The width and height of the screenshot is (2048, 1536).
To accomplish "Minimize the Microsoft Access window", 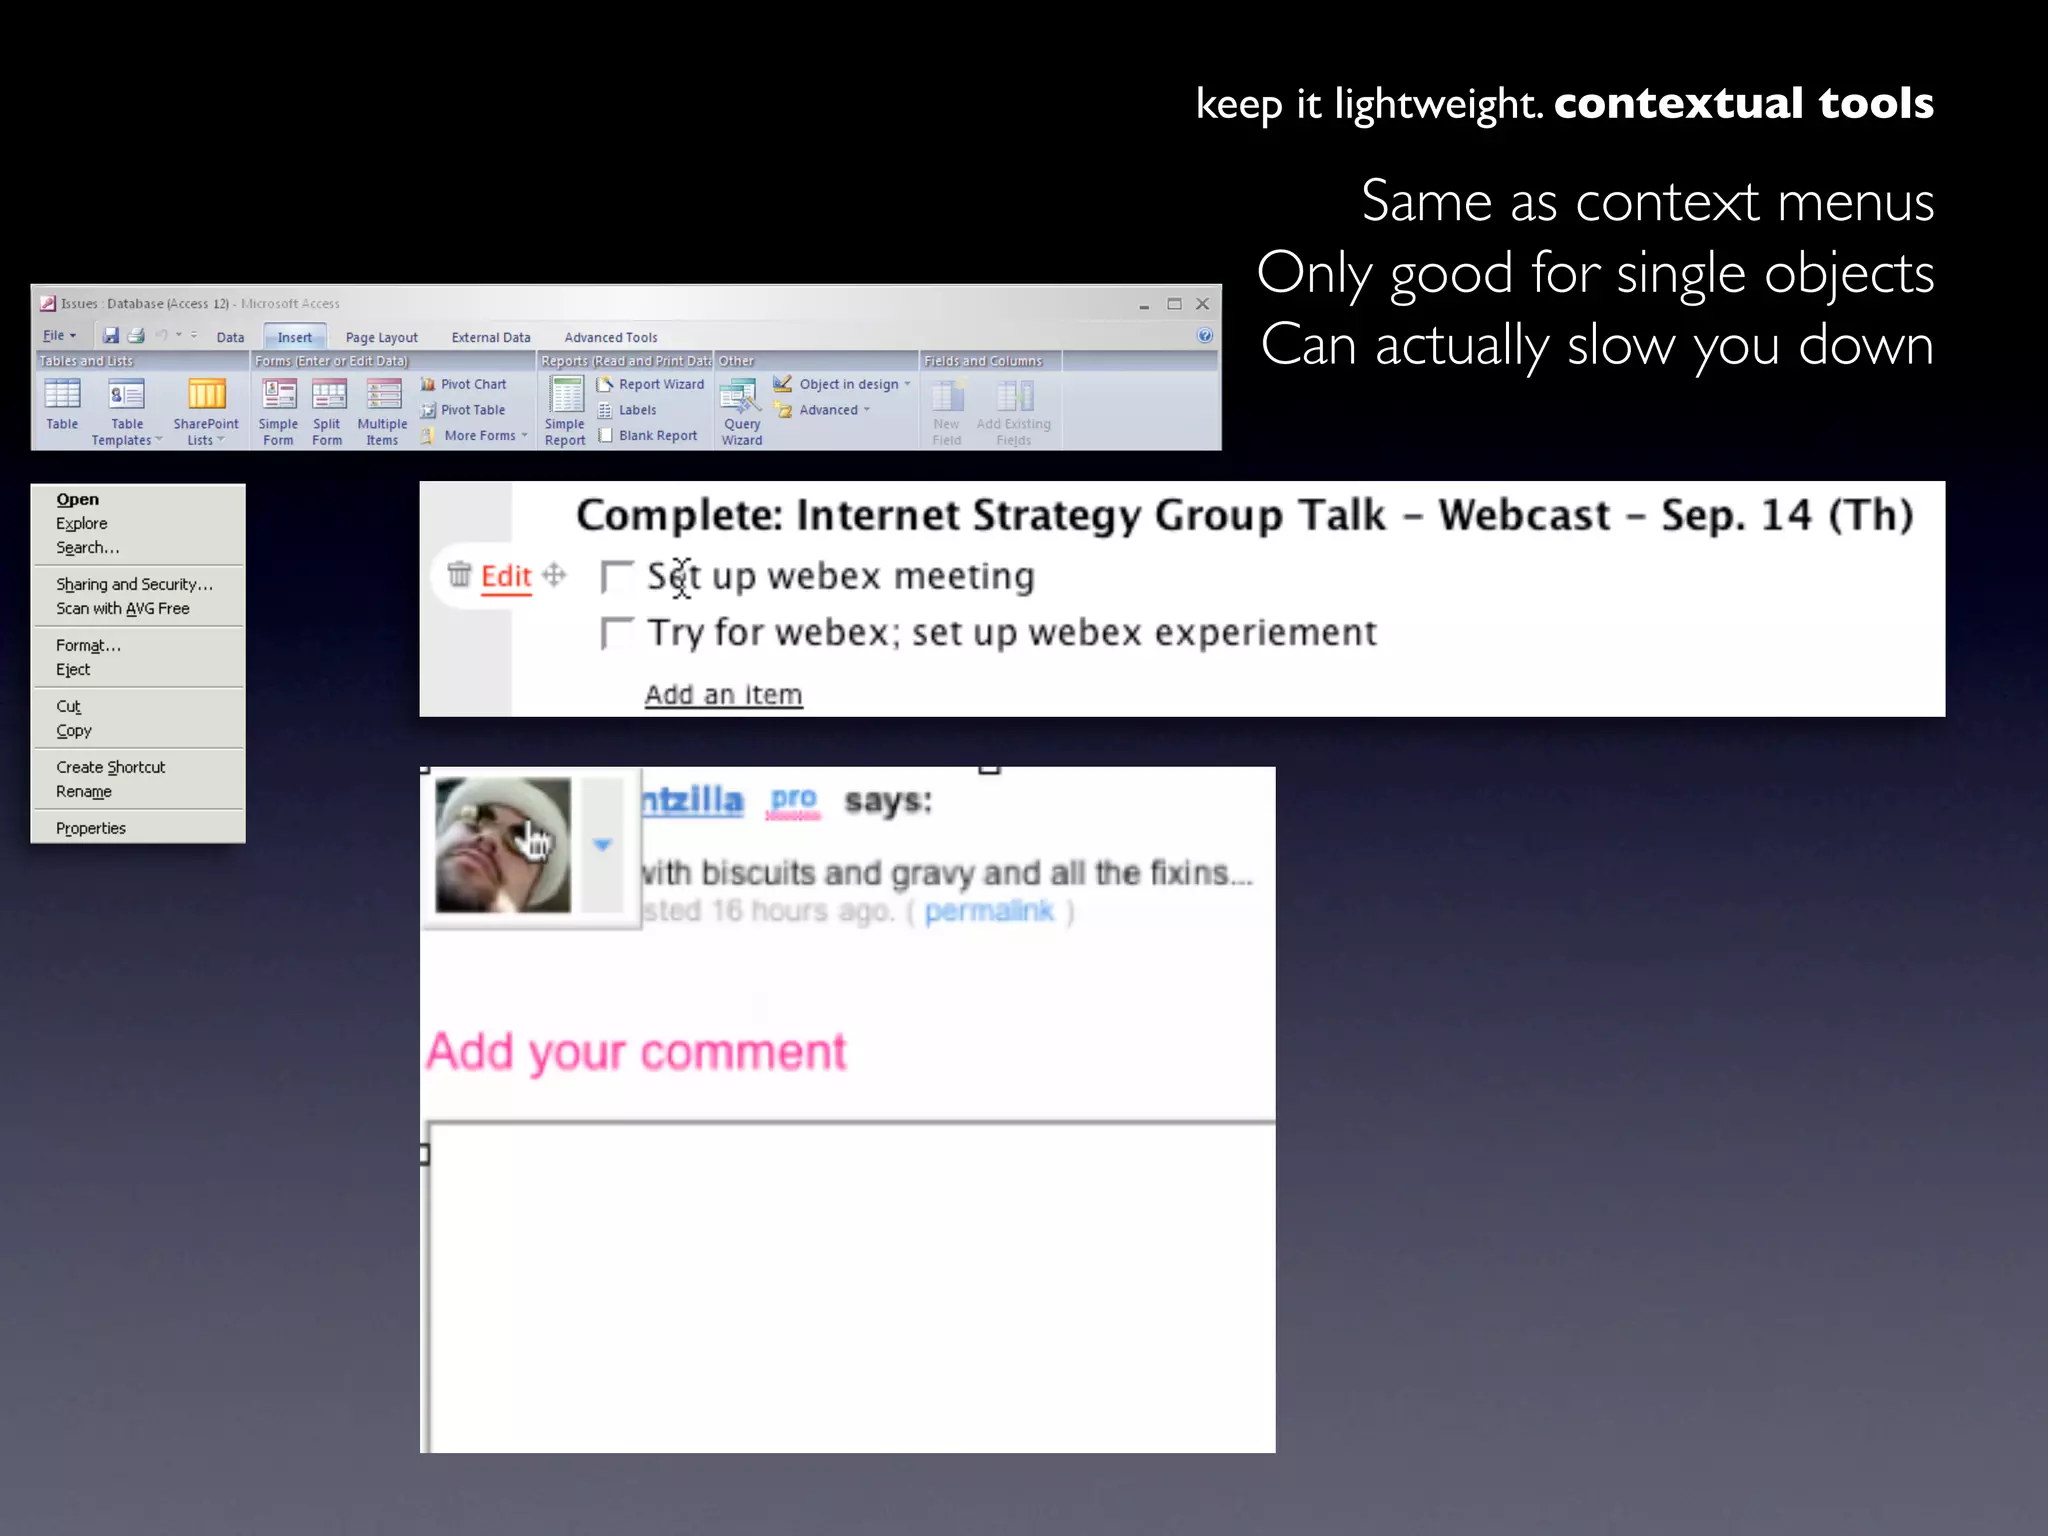I will (x=1144, y=305).
